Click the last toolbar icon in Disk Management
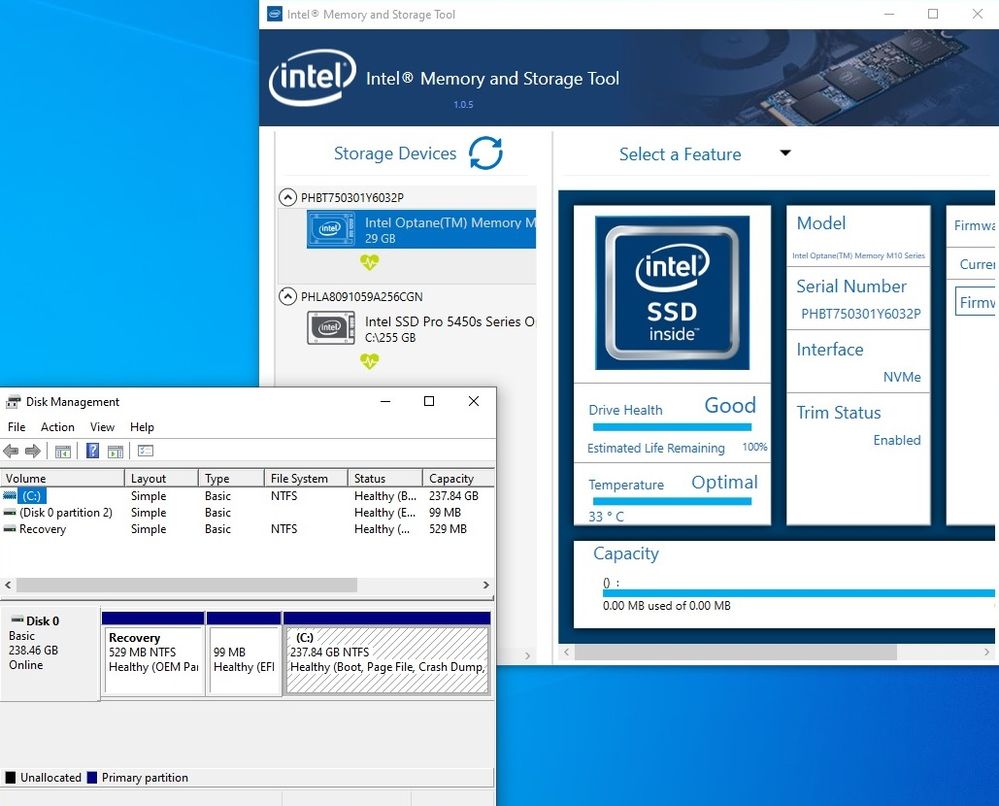The width and height of the screenshot is (999, 806). pos(145,451)
